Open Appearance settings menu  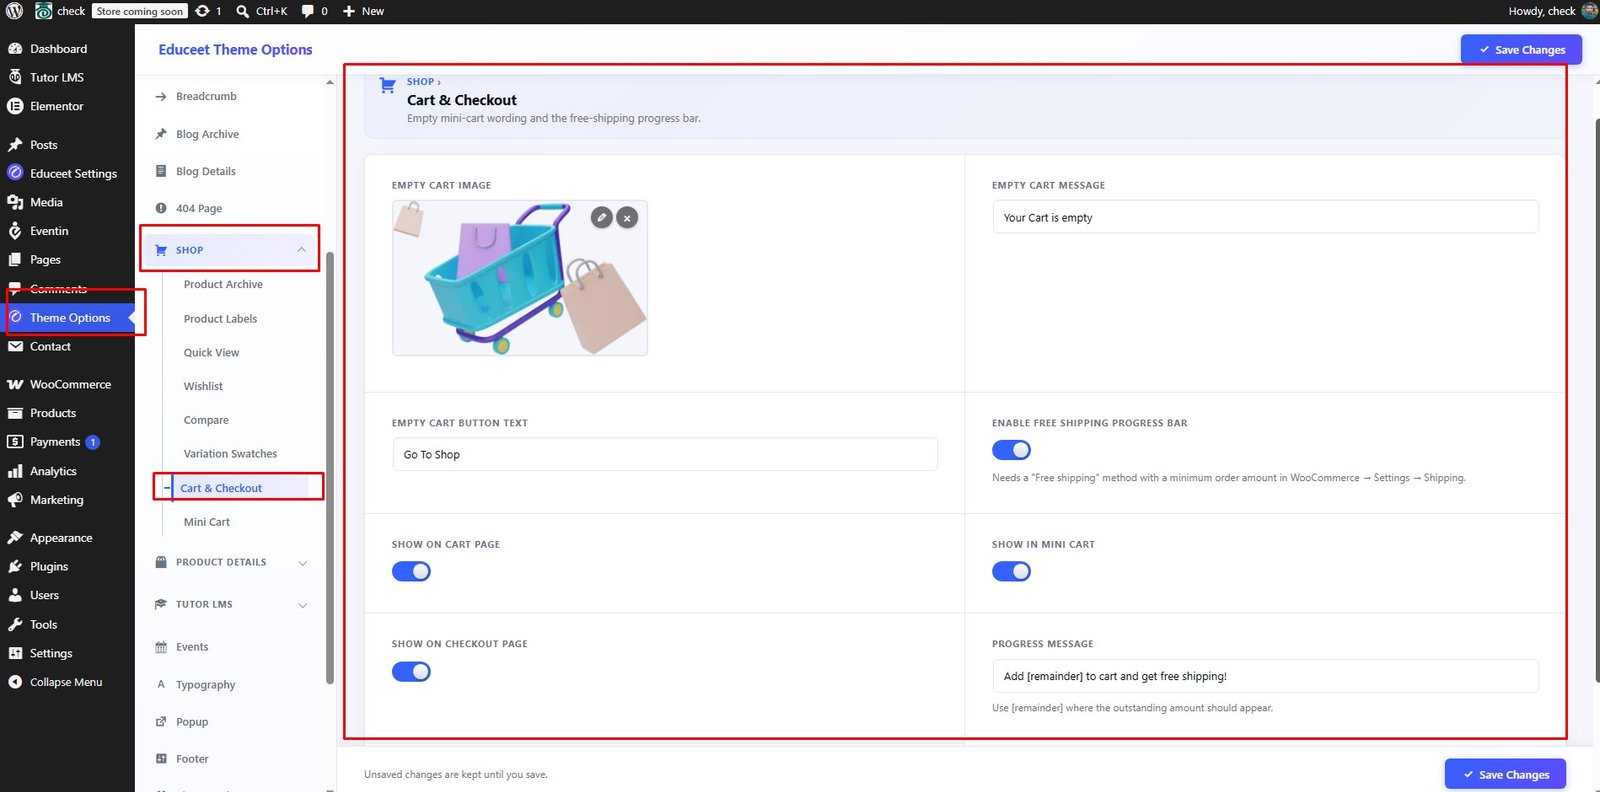61,538
